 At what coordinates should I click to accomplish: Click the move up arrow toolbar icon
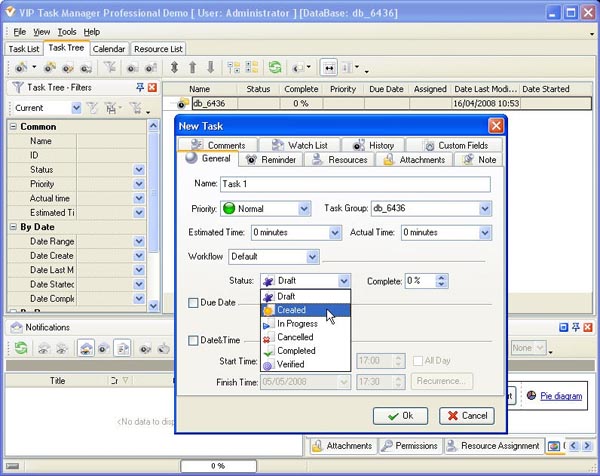pos(193,68)
